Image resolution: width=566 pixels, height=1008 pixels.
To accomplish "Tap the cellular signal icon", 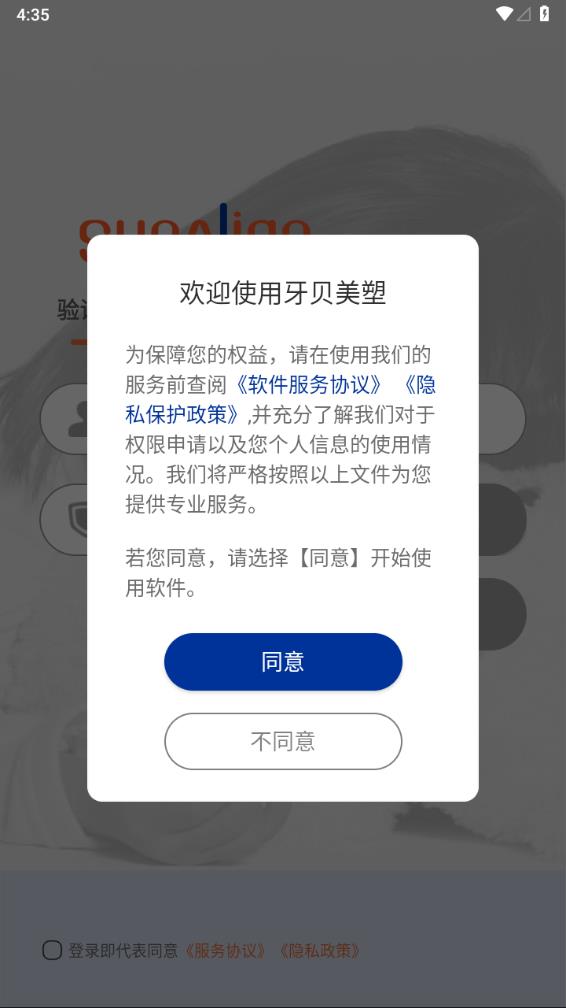I will 524,14.
